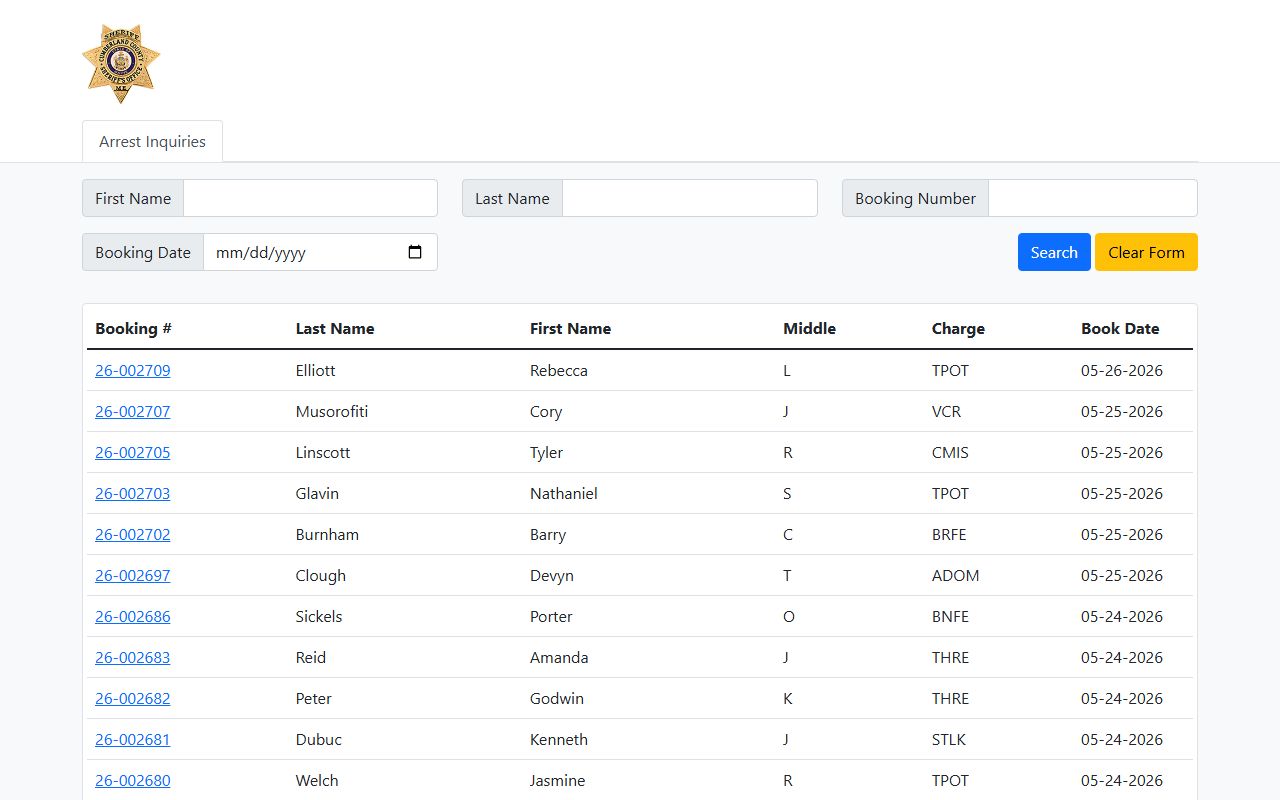
Task: Open booking link 26-002686 for Sickels
Action: point(133,616)
